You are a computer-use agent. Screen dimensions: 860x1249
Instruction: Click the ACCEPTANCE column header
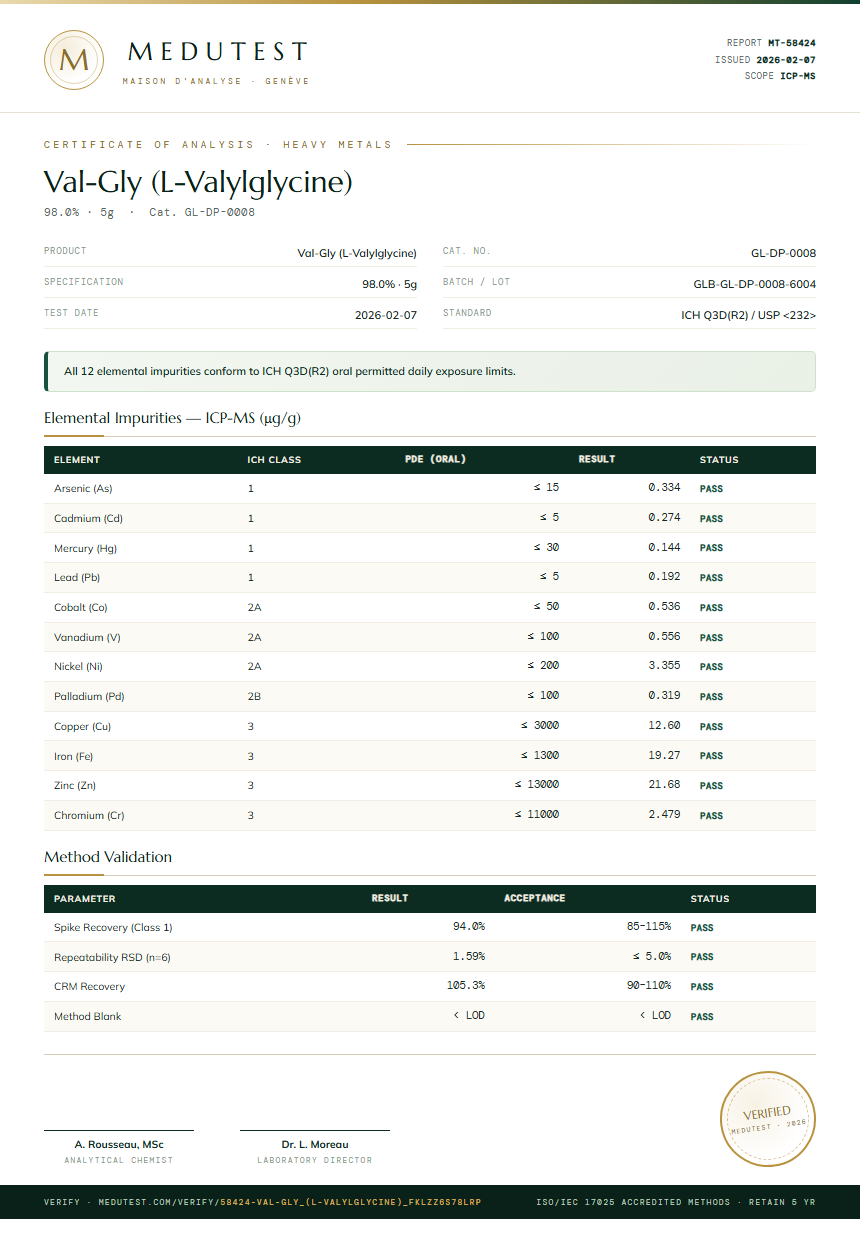(x=535, y=898)
